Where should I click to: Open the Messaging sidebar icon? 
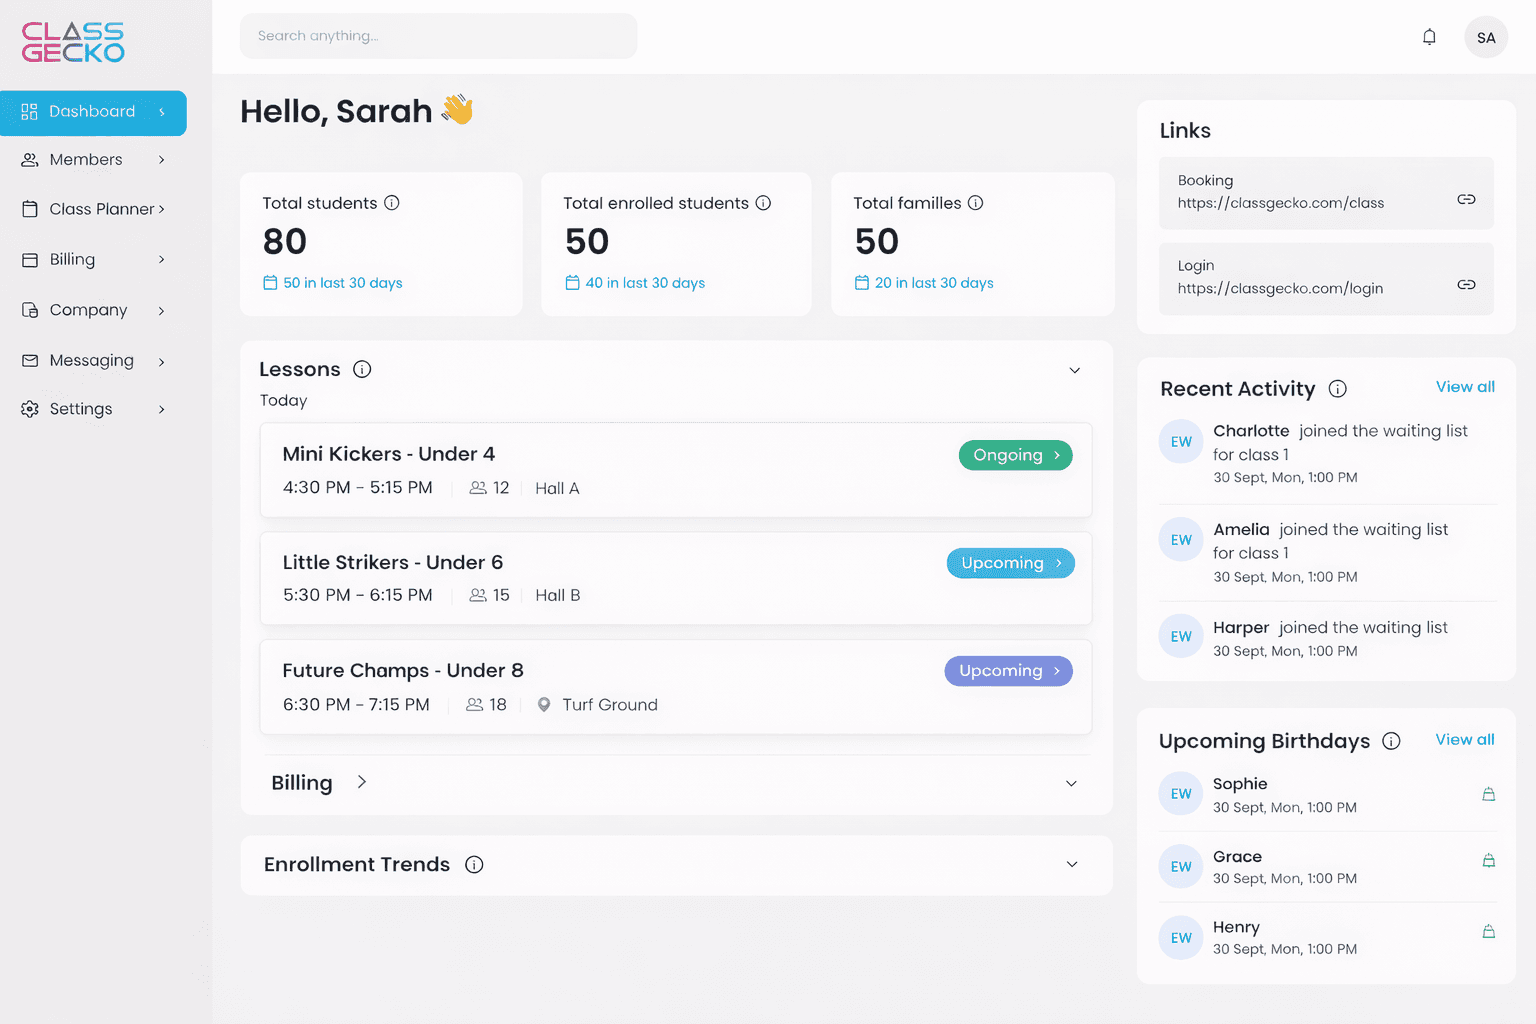pos(29,360)
